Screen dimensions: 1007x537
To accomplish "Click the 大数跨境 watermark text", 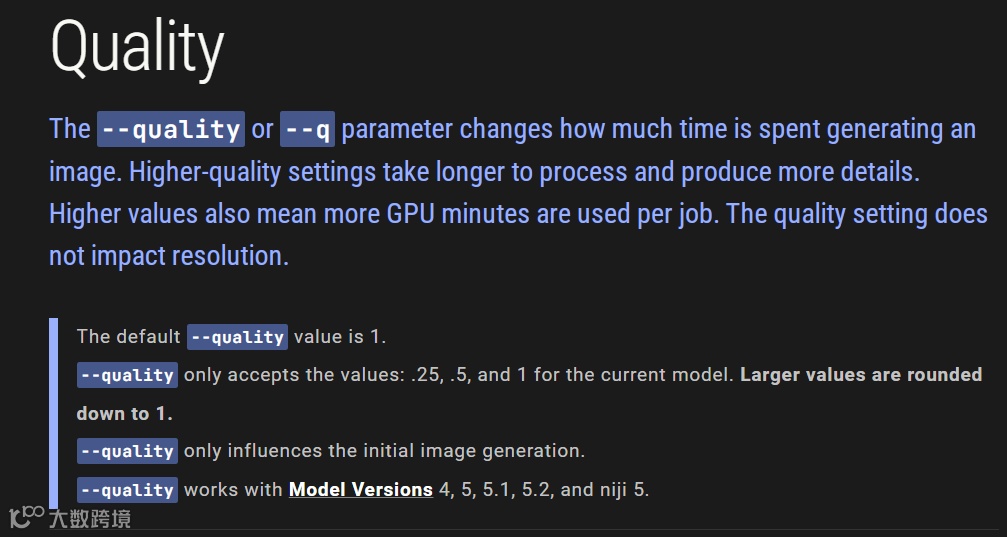I will tap(90, 518).
